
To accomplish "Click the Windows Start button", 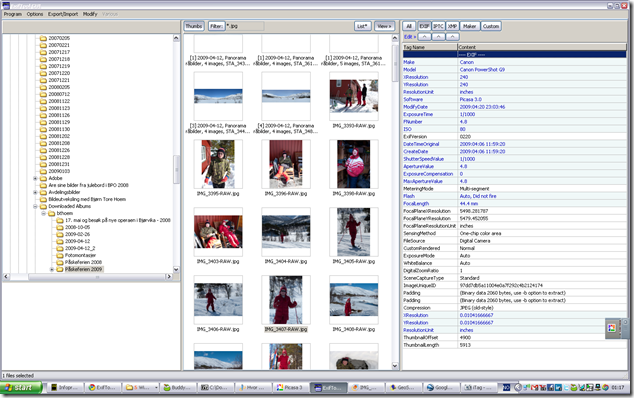I will click(21, 387).
